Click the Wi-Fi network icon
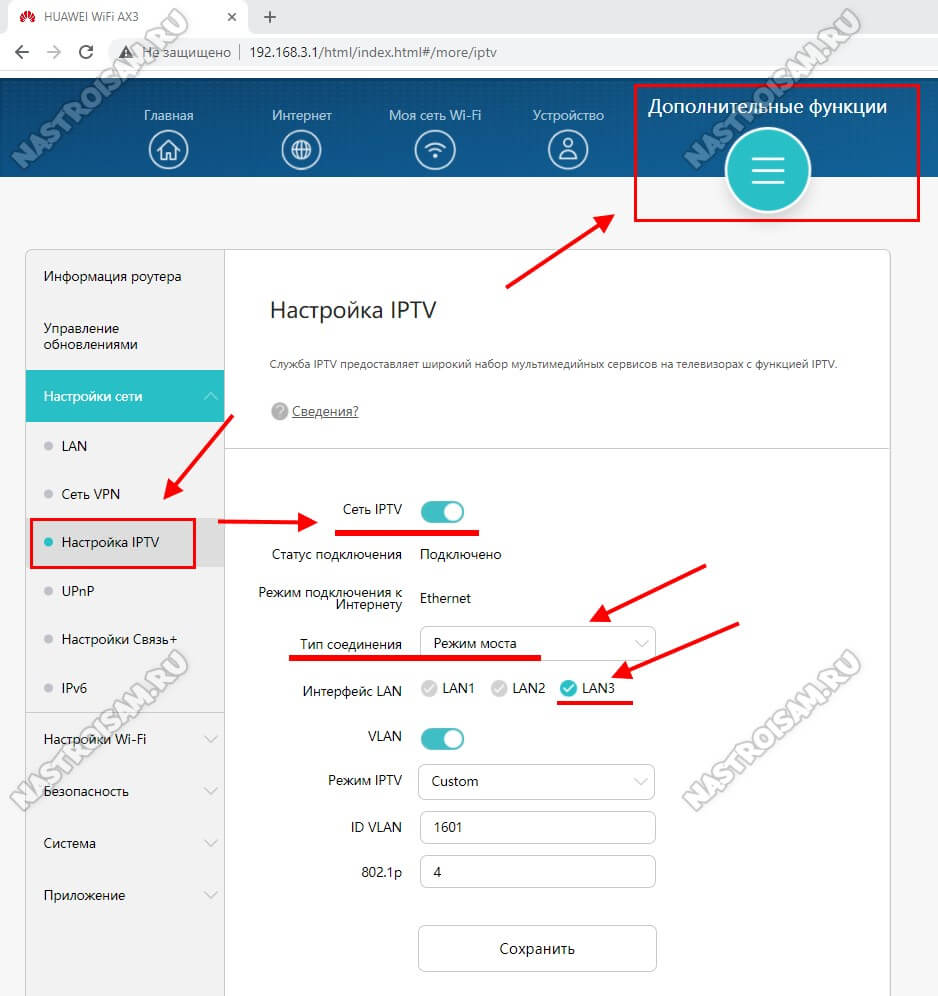This screenshot has width=938, height=996. [434, 150]
